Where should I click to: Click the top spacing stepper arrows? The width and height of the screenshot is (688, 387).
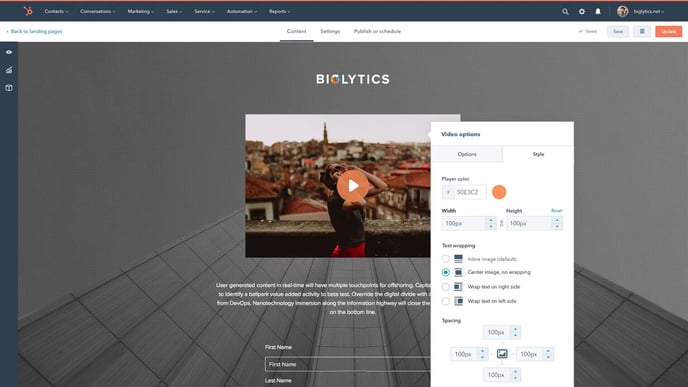click(x=516, y=332)
